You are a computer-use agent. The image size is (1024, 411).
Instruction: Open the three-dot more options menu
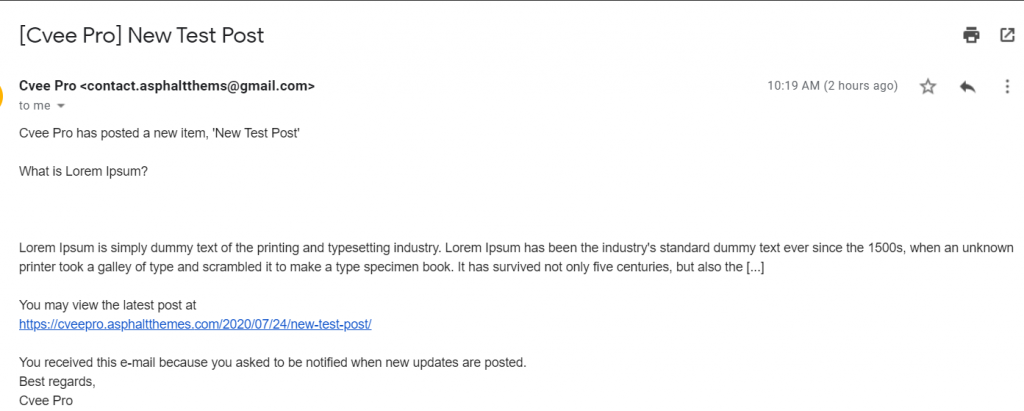pos(1007,86)
